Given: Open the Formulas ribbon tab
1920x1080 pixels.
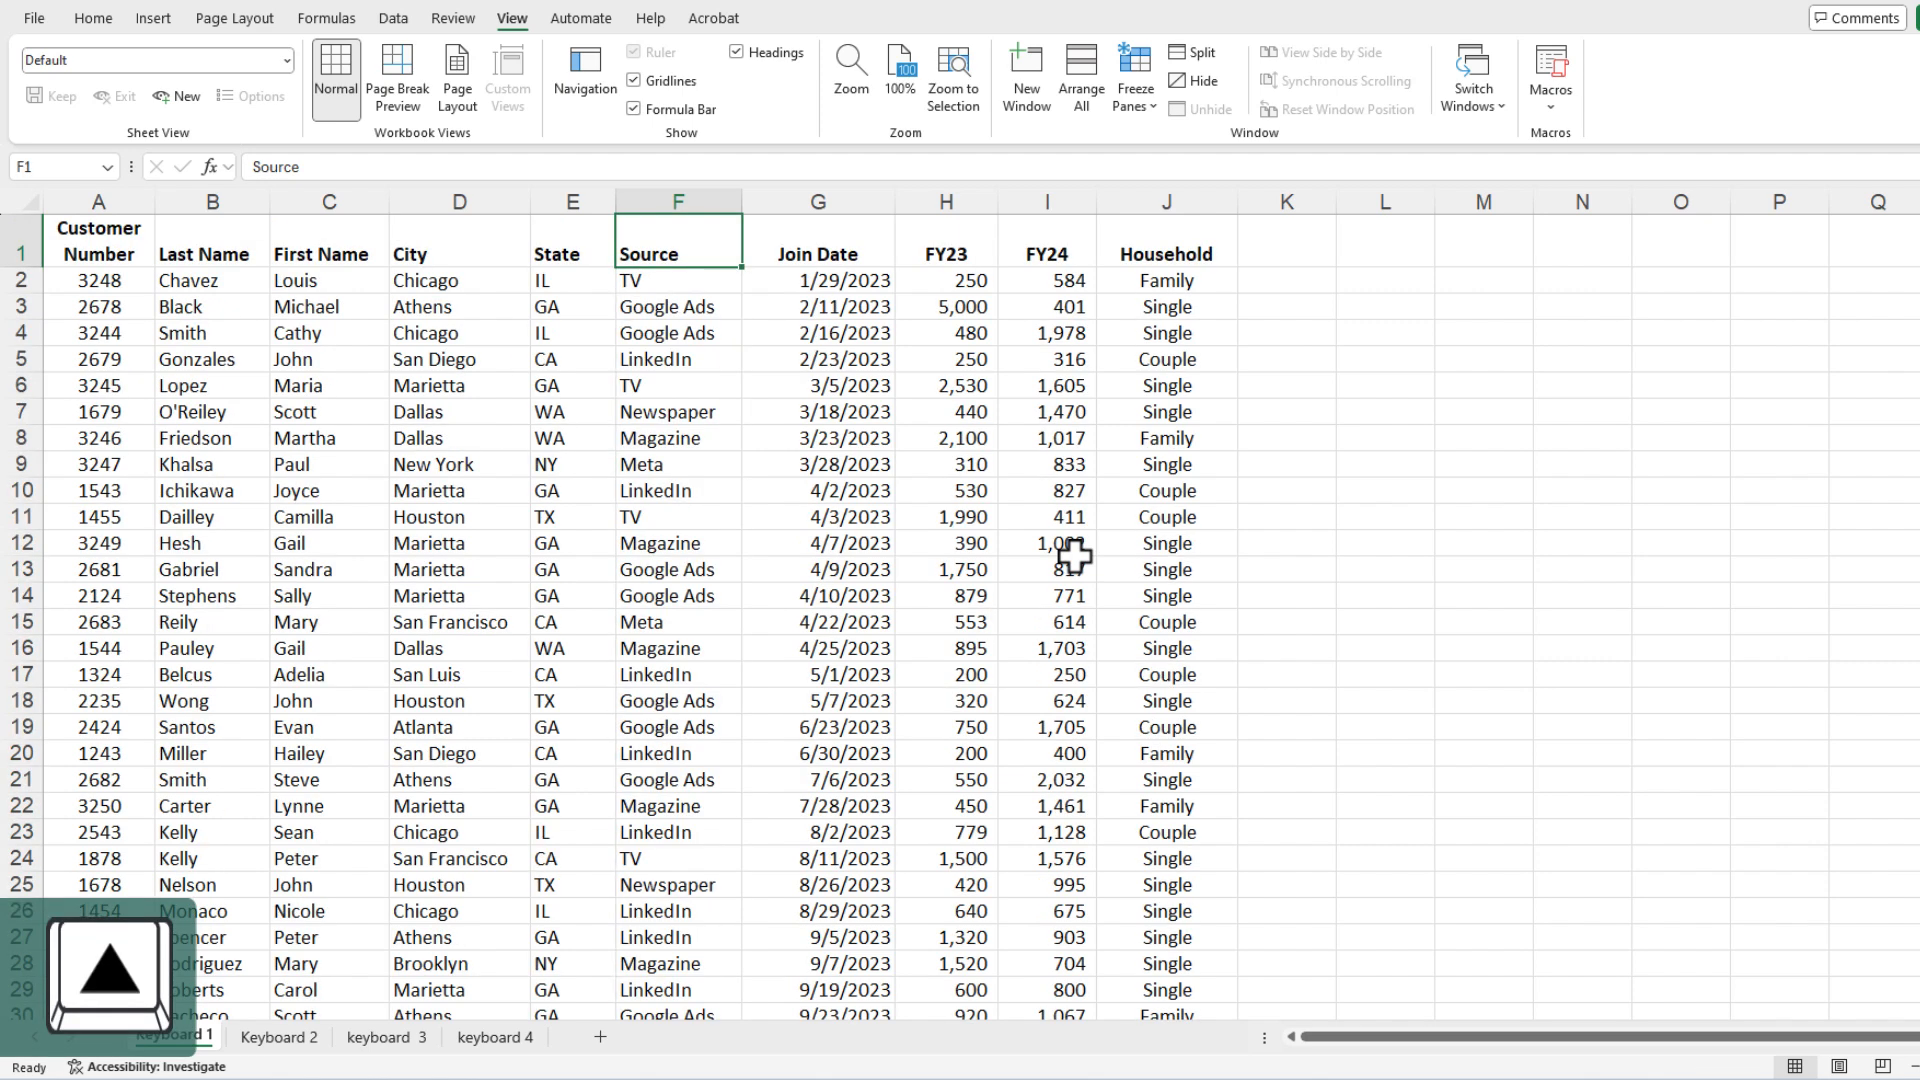Looking at the screenshot, I should [x=326, y=18].
